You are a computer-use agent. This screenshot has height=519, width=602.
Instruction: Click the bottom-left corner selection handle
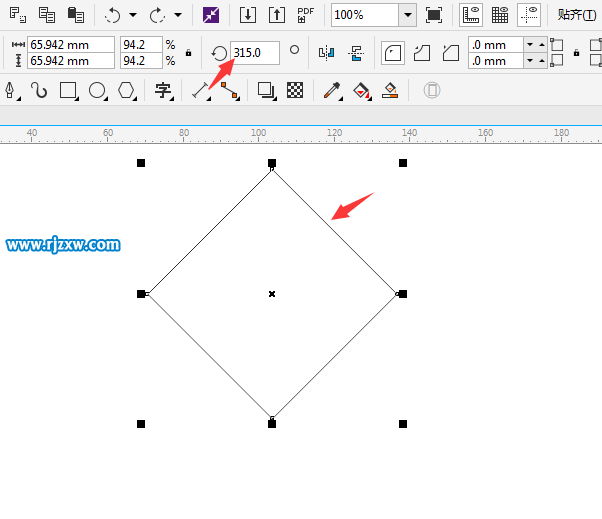tap(141, 424)
